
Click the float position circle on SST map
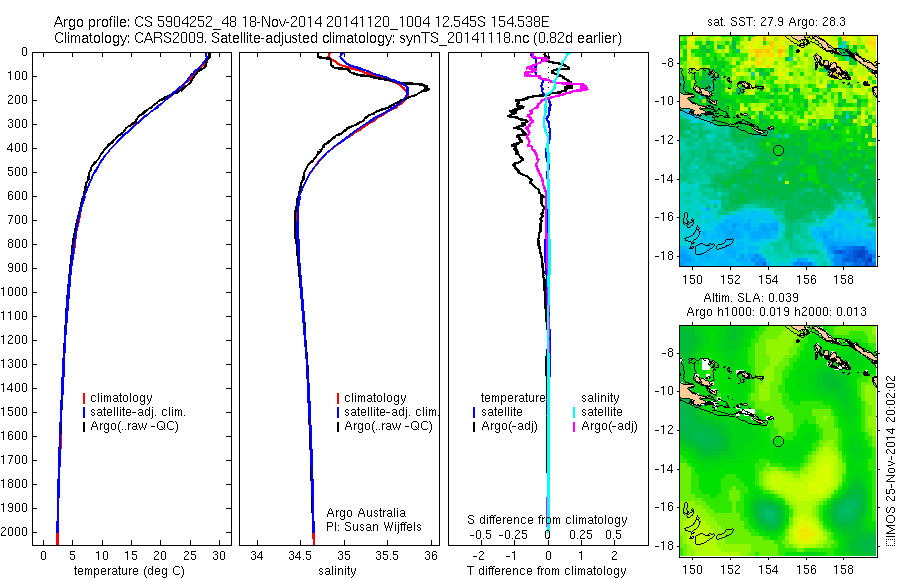tap(778, 150)
